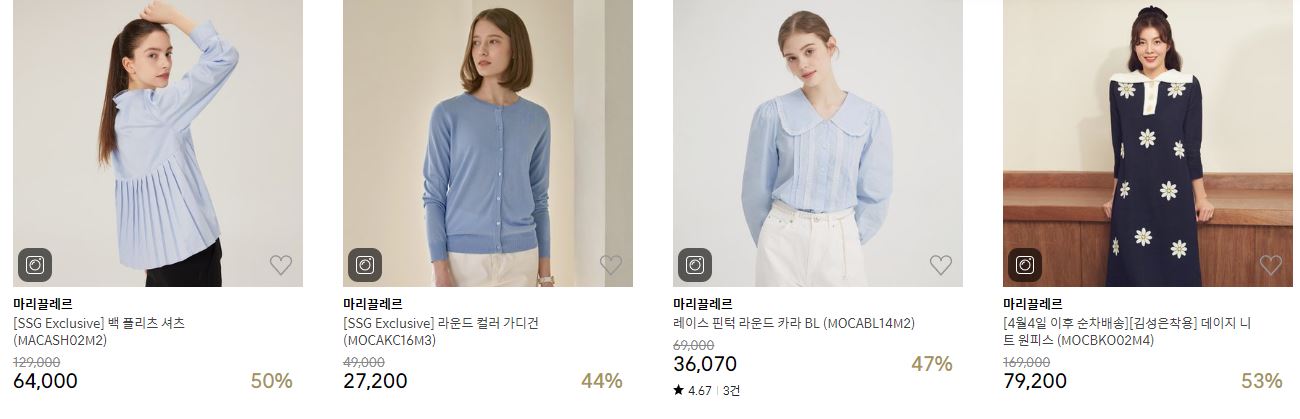Open the 3건 review count
1300x419 pixels.
731,391
